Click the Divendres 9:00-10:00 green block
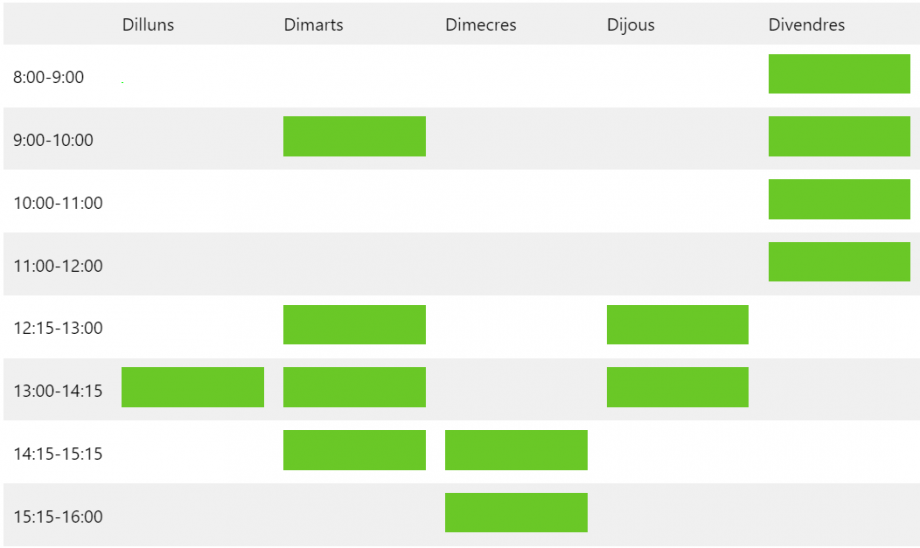This screenshot has height=548, width=920. pyautogui.click(x=839, y=136)
